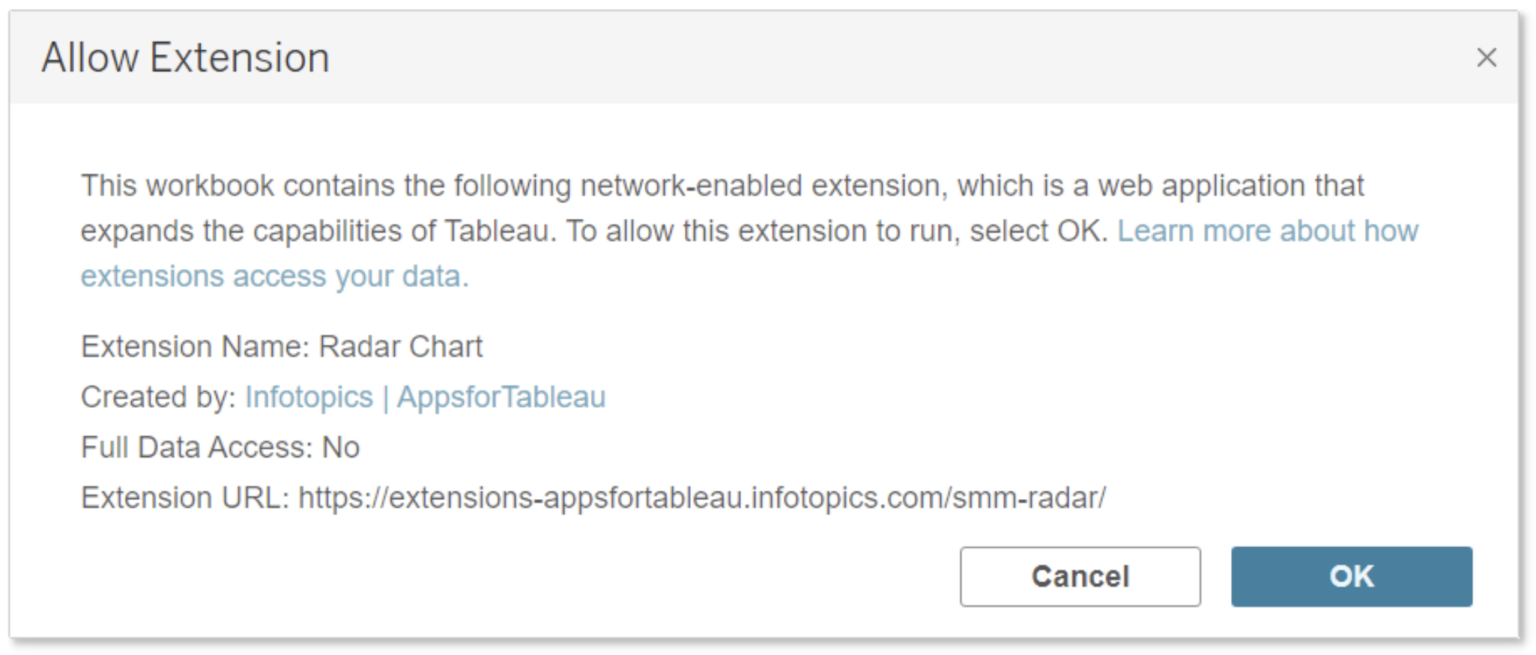Dismiss the Allow Extension dialog with X

pyautogui.click(x=1487, y=57)
